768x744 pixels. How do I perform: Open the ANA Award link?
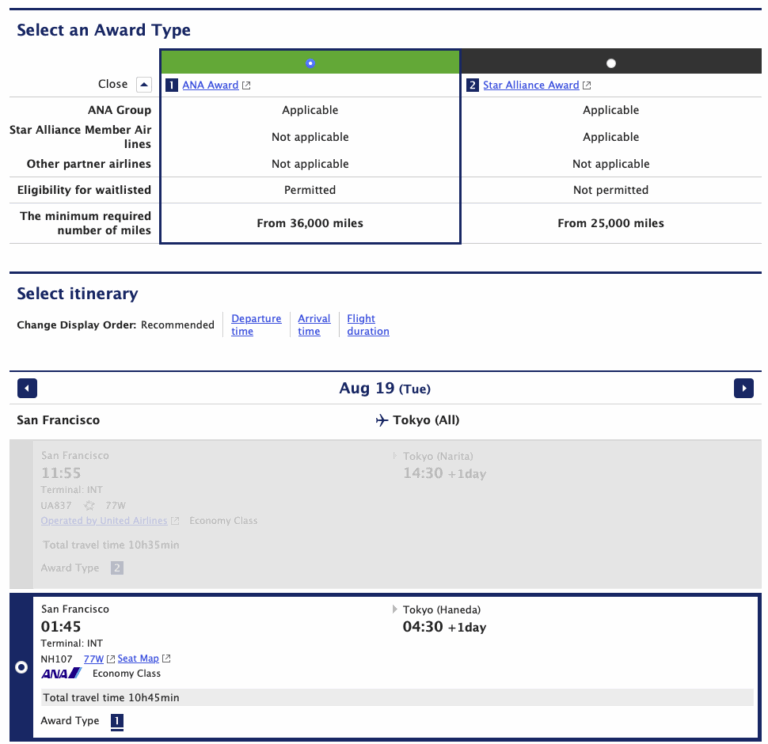[x=210, y=85]
